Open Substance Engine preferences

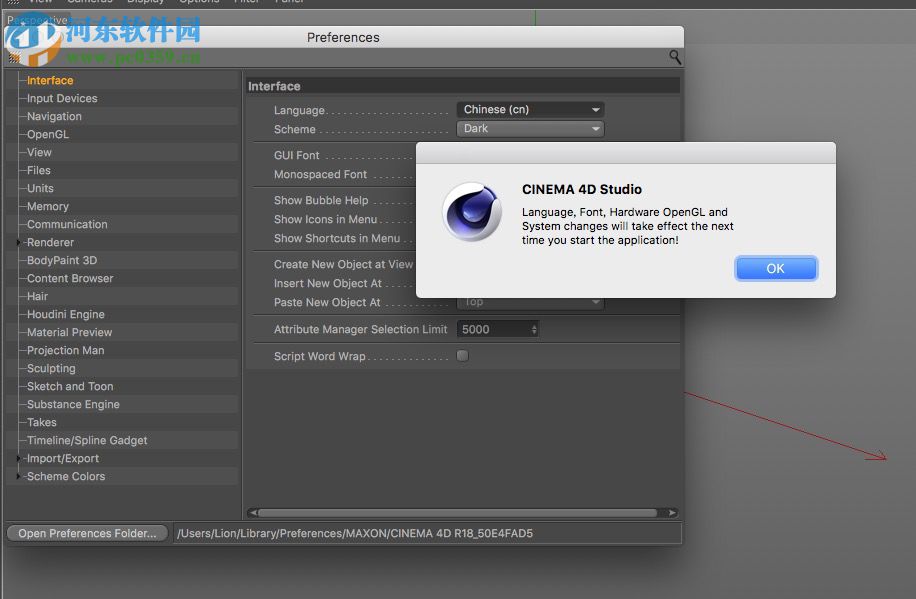click(x=72, y=404)
